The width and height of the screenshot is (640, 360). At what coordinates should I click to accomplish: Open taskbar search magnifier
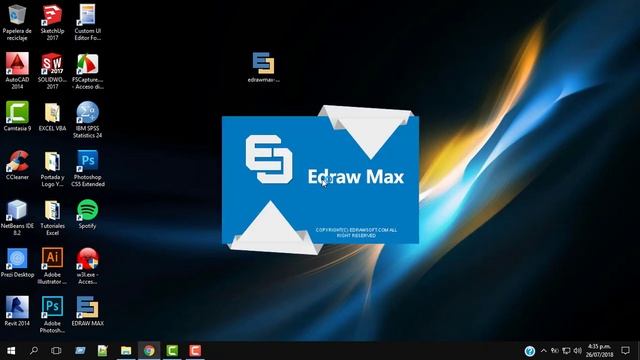pyautogui.click(x=34, y=351)
